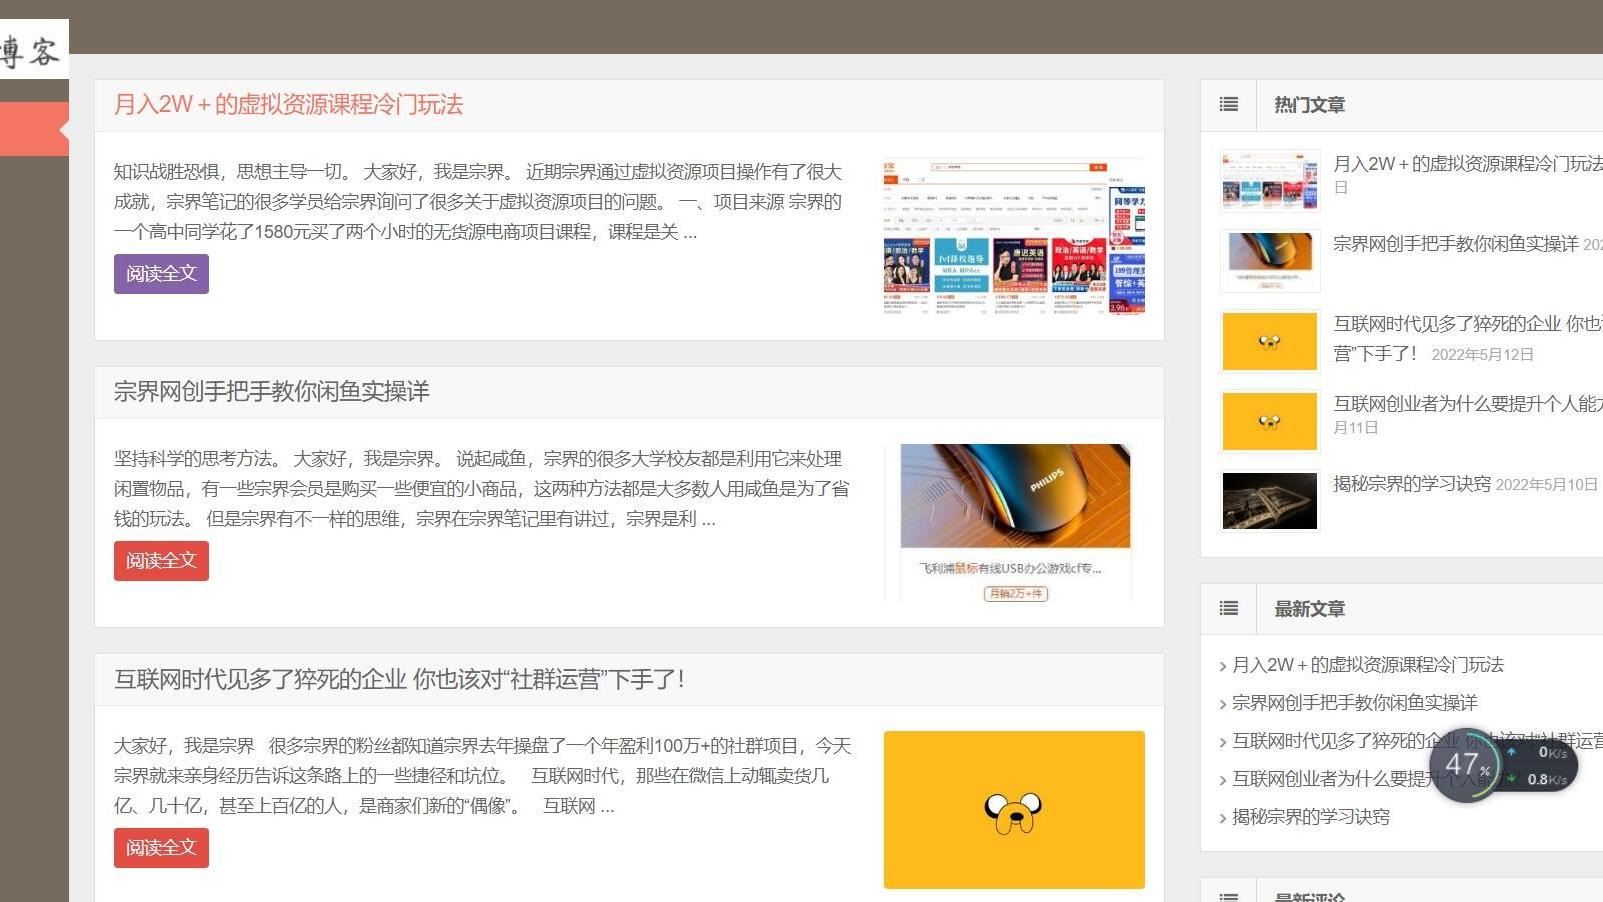Screen dimensions: 1603x902
Task: Switch to the 最新文章 section header
Action: (x=1309, y=608)
